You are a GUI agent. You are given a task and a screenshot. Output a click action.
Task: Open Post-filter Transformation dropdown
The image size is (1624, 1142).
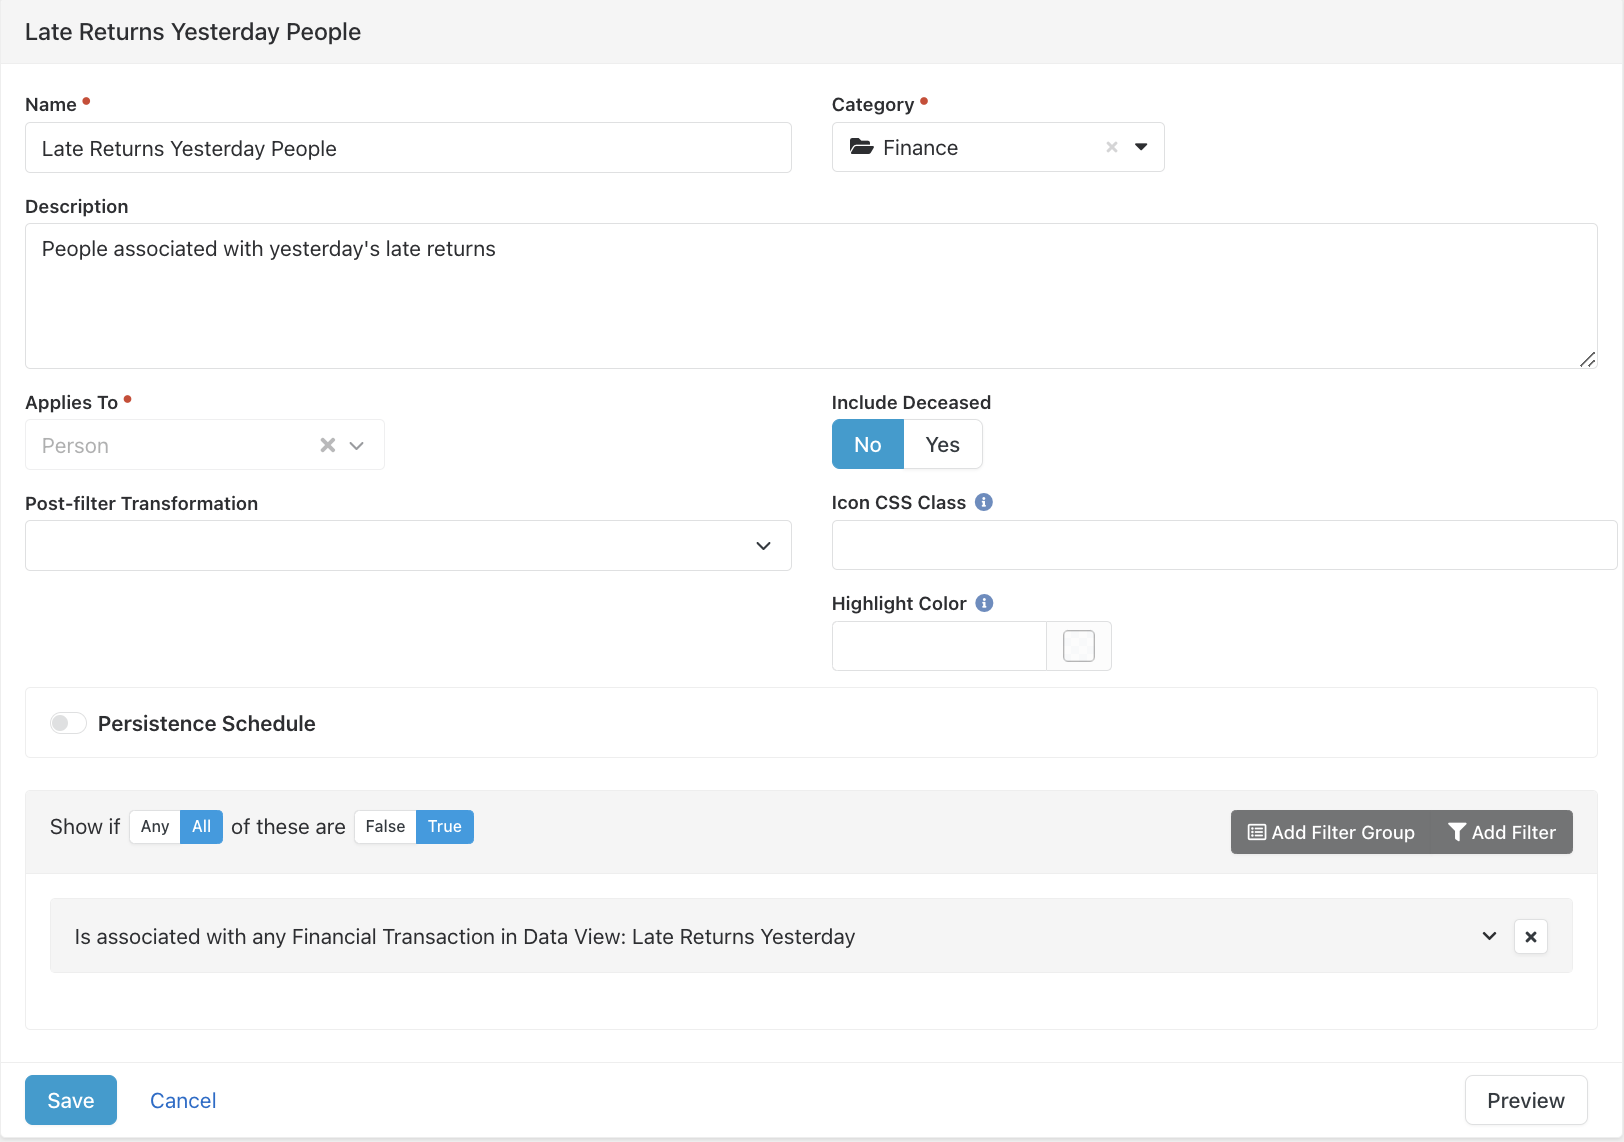(408, 545)
